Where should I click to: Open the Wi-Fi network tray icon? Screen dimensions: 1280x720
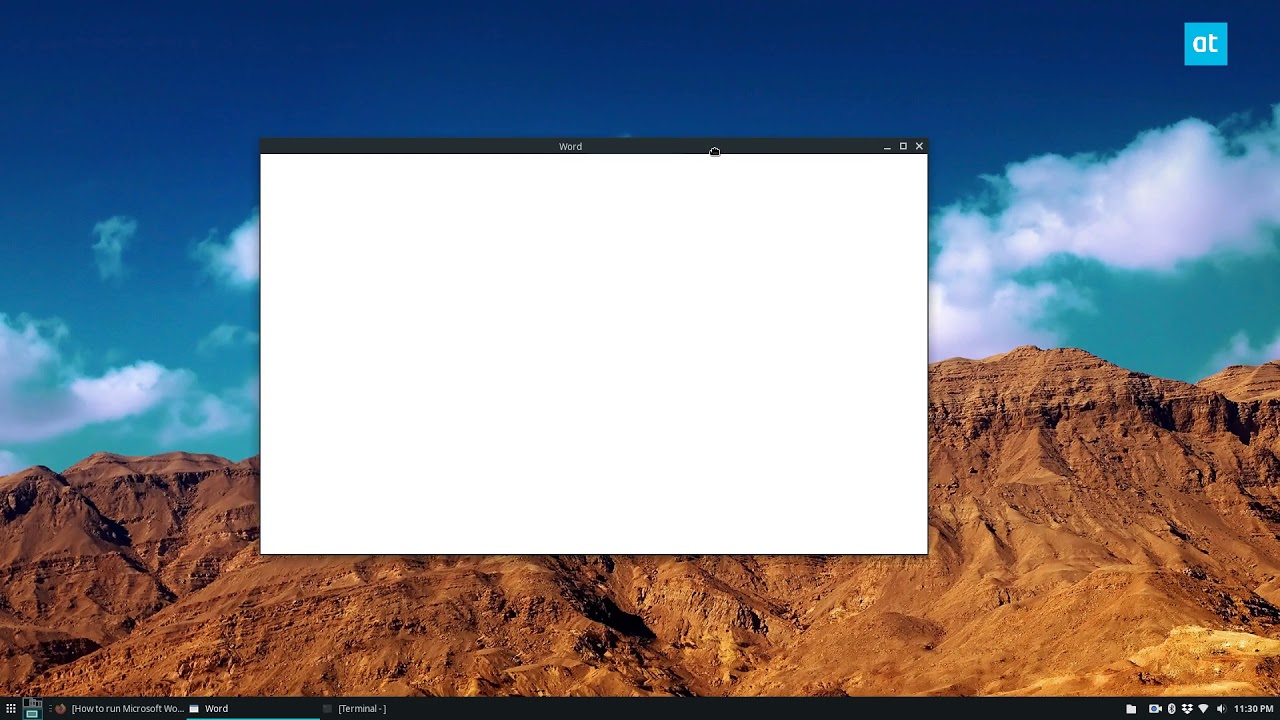pyautogui.click(x=1203, y=709)
